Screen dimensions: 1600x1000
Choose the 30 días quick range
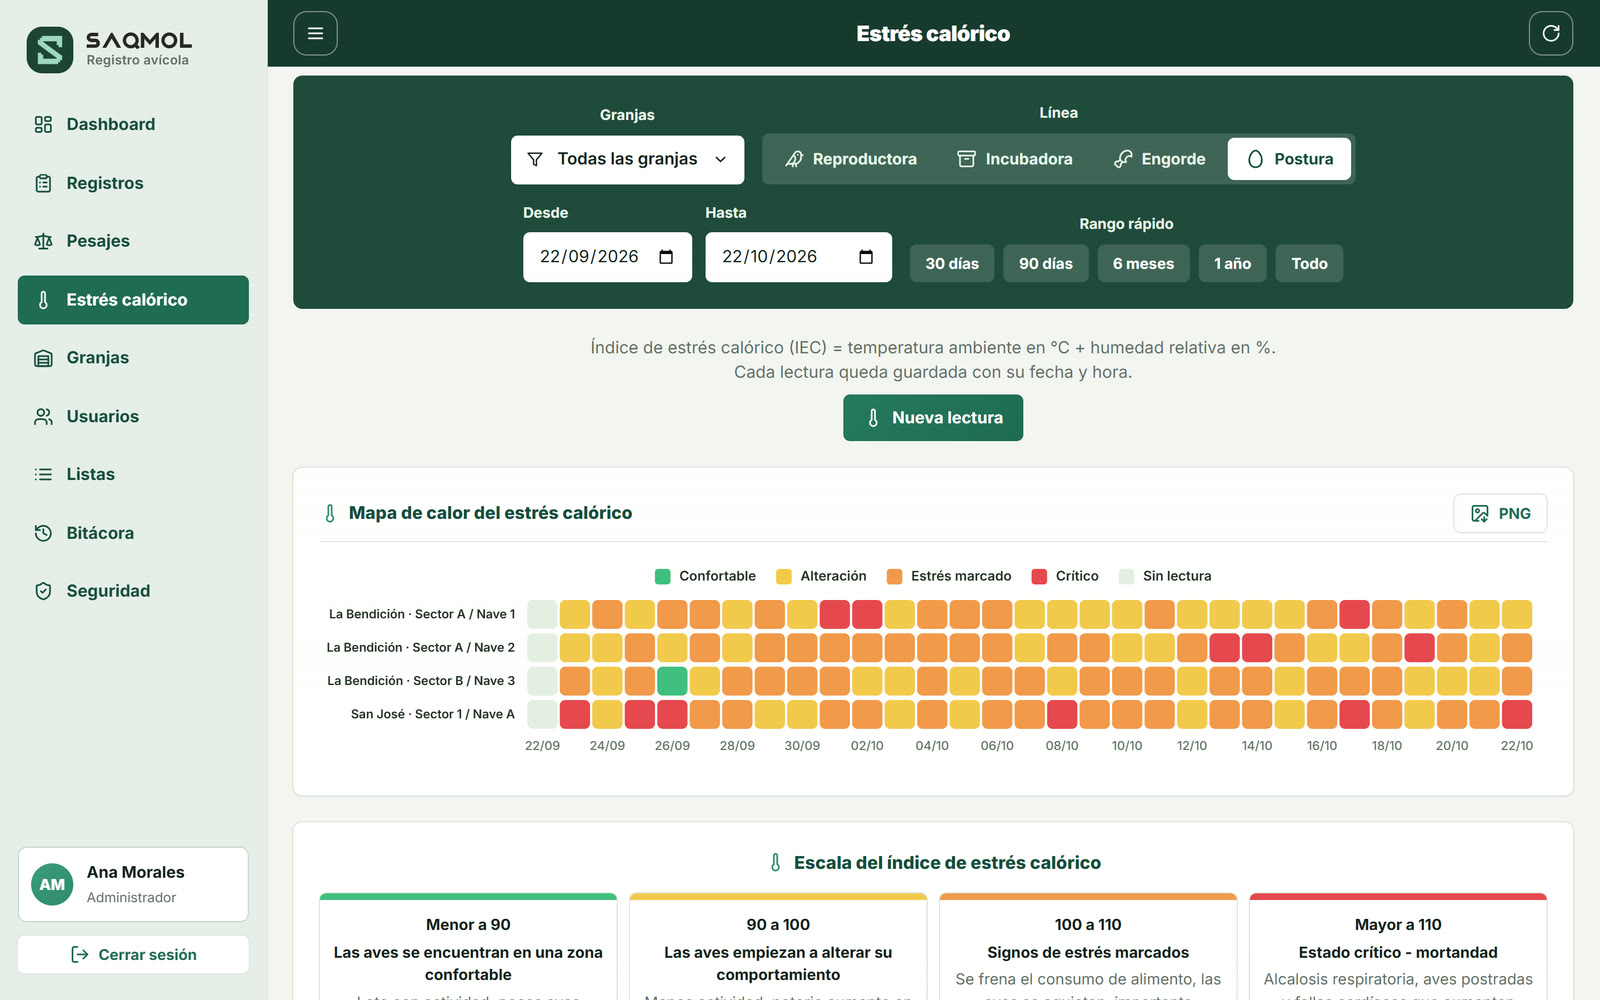click(952, 264)
